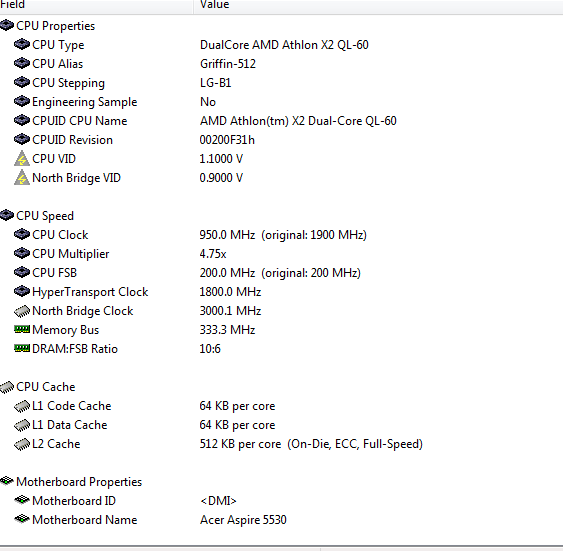Screen dimensions: 563x551
Task: Click the CPU VID voltage warning icon
Action: coord(22,158)
